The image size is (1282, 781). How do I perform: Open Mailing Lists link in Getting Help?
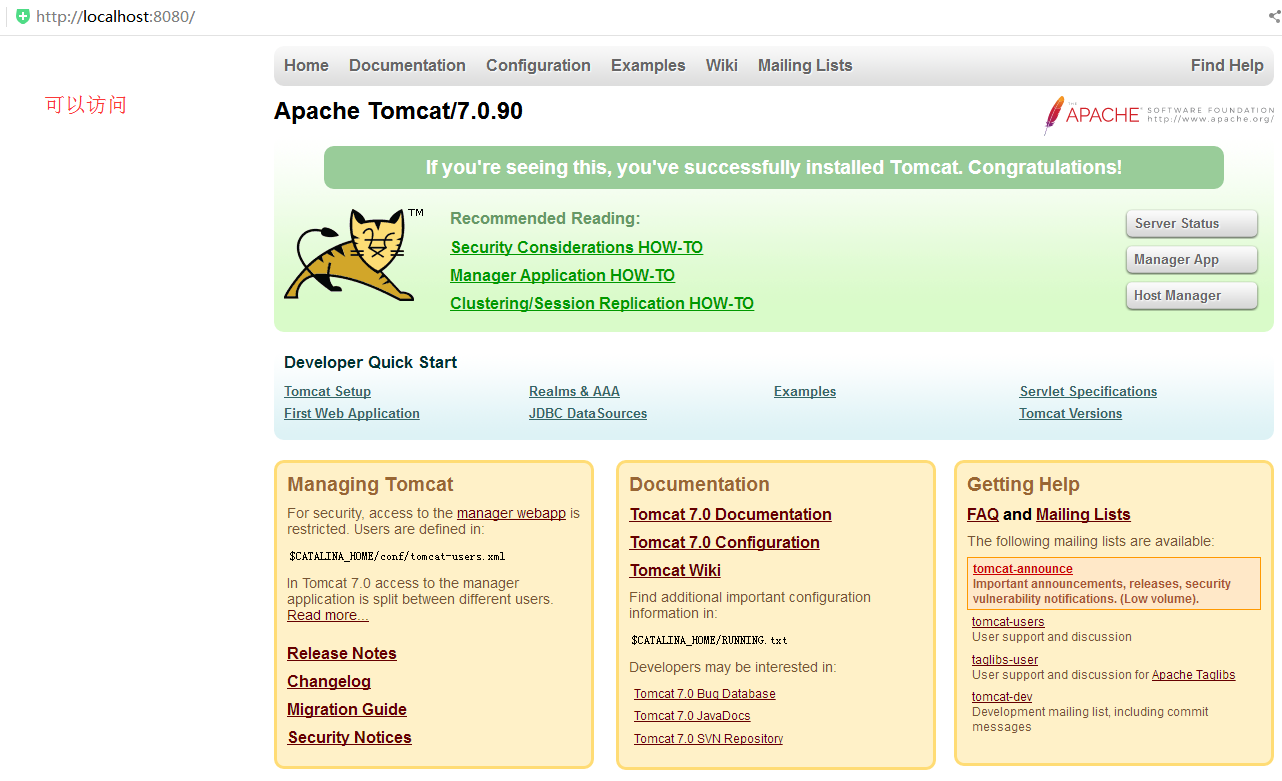[x=1083, y=515]
